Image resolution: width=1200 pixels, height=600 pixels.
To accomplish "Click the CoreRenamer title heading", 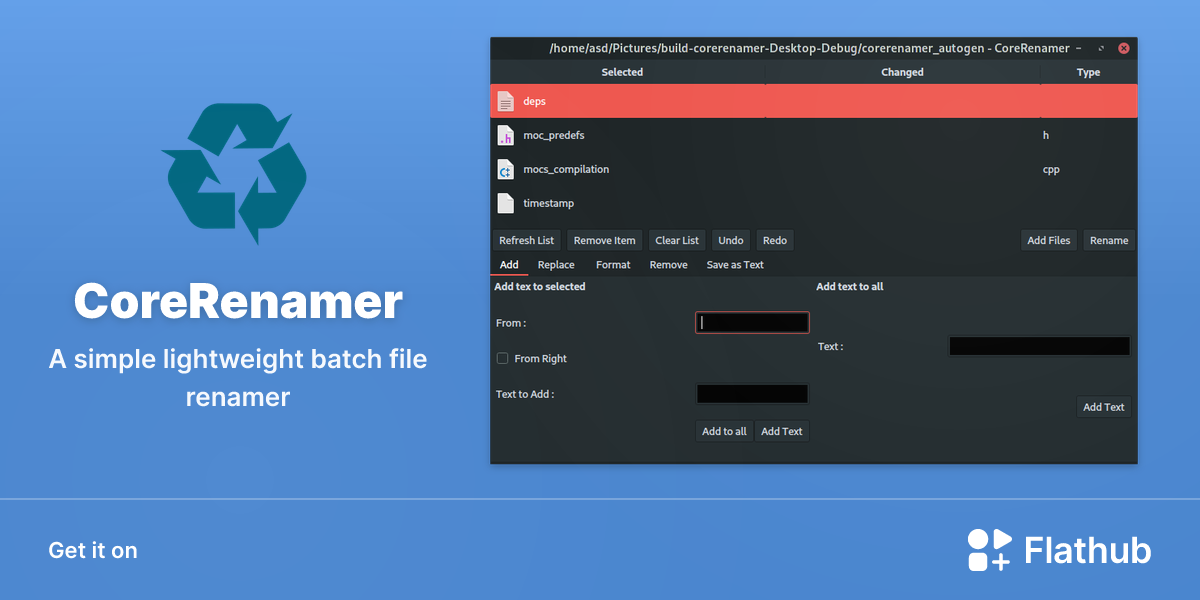I will [x=238, y=302].
